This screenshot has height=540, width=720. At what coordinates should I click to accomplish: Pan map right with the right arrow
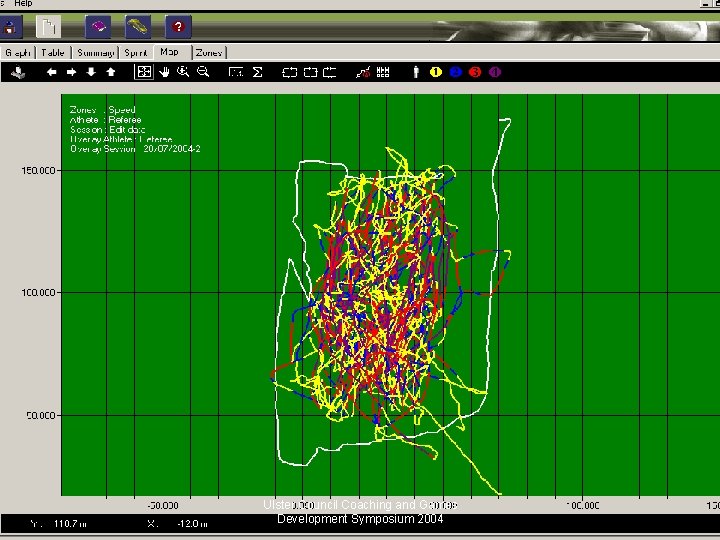pos(71,72)
